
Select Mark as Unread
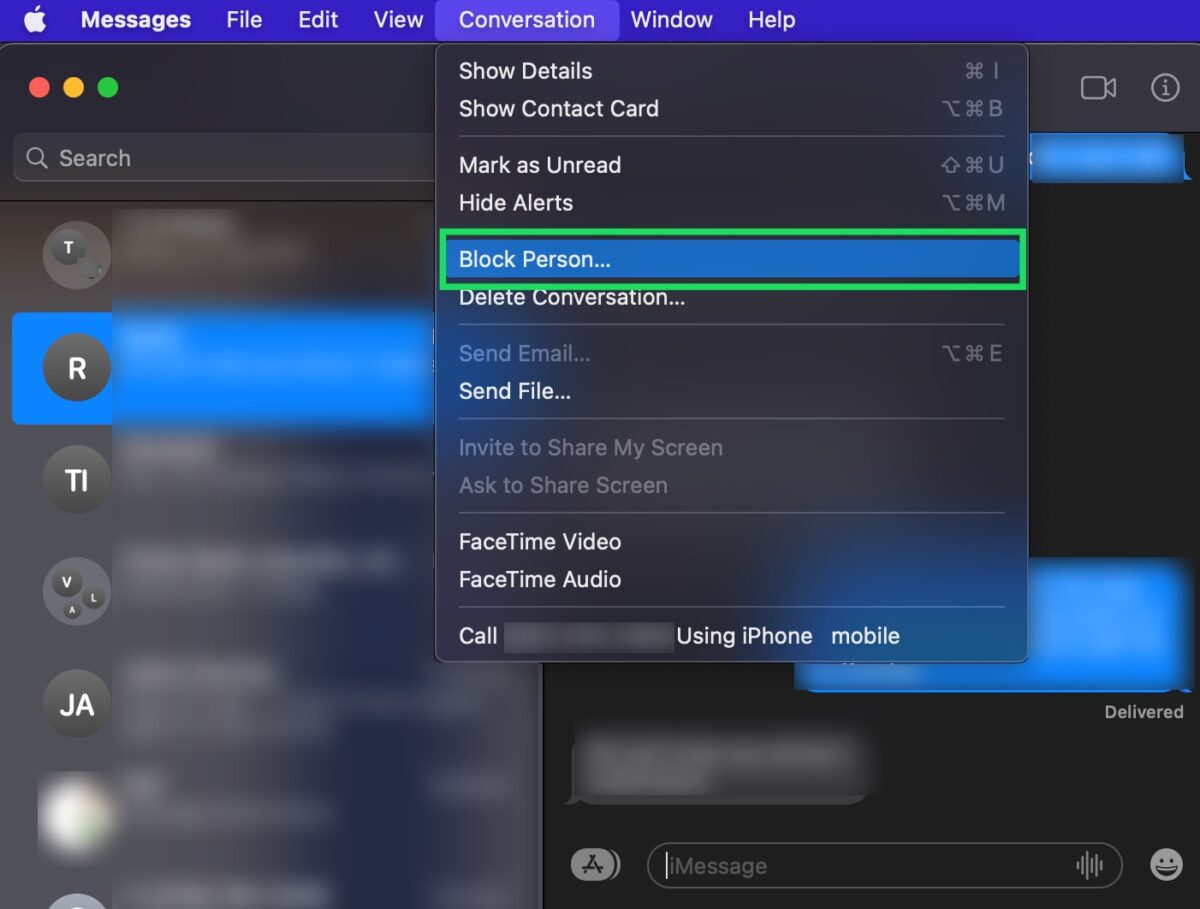[x=732, y=165]
